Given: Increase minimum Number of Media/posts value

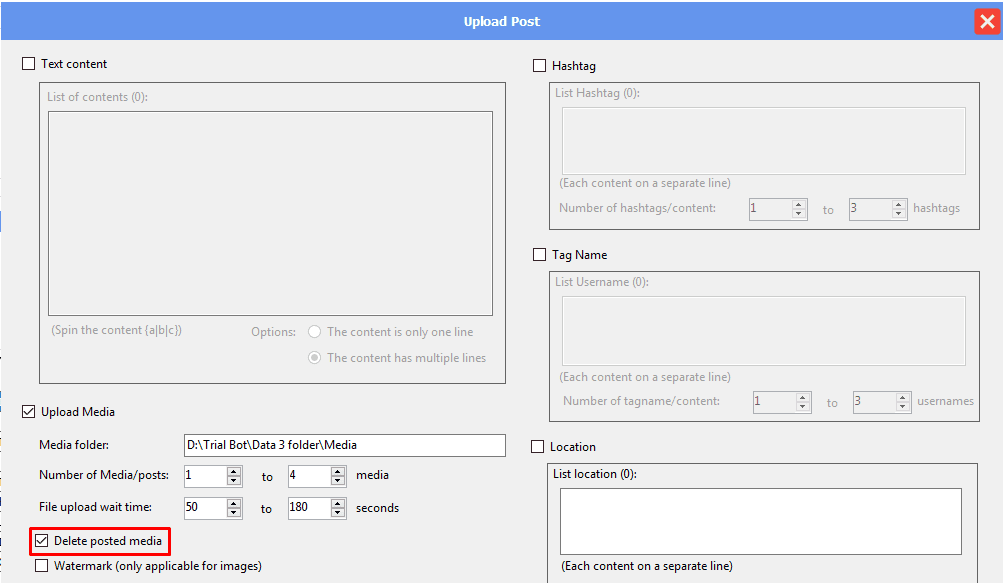Looking at the screenshot, I should click(x=234, y=471).
